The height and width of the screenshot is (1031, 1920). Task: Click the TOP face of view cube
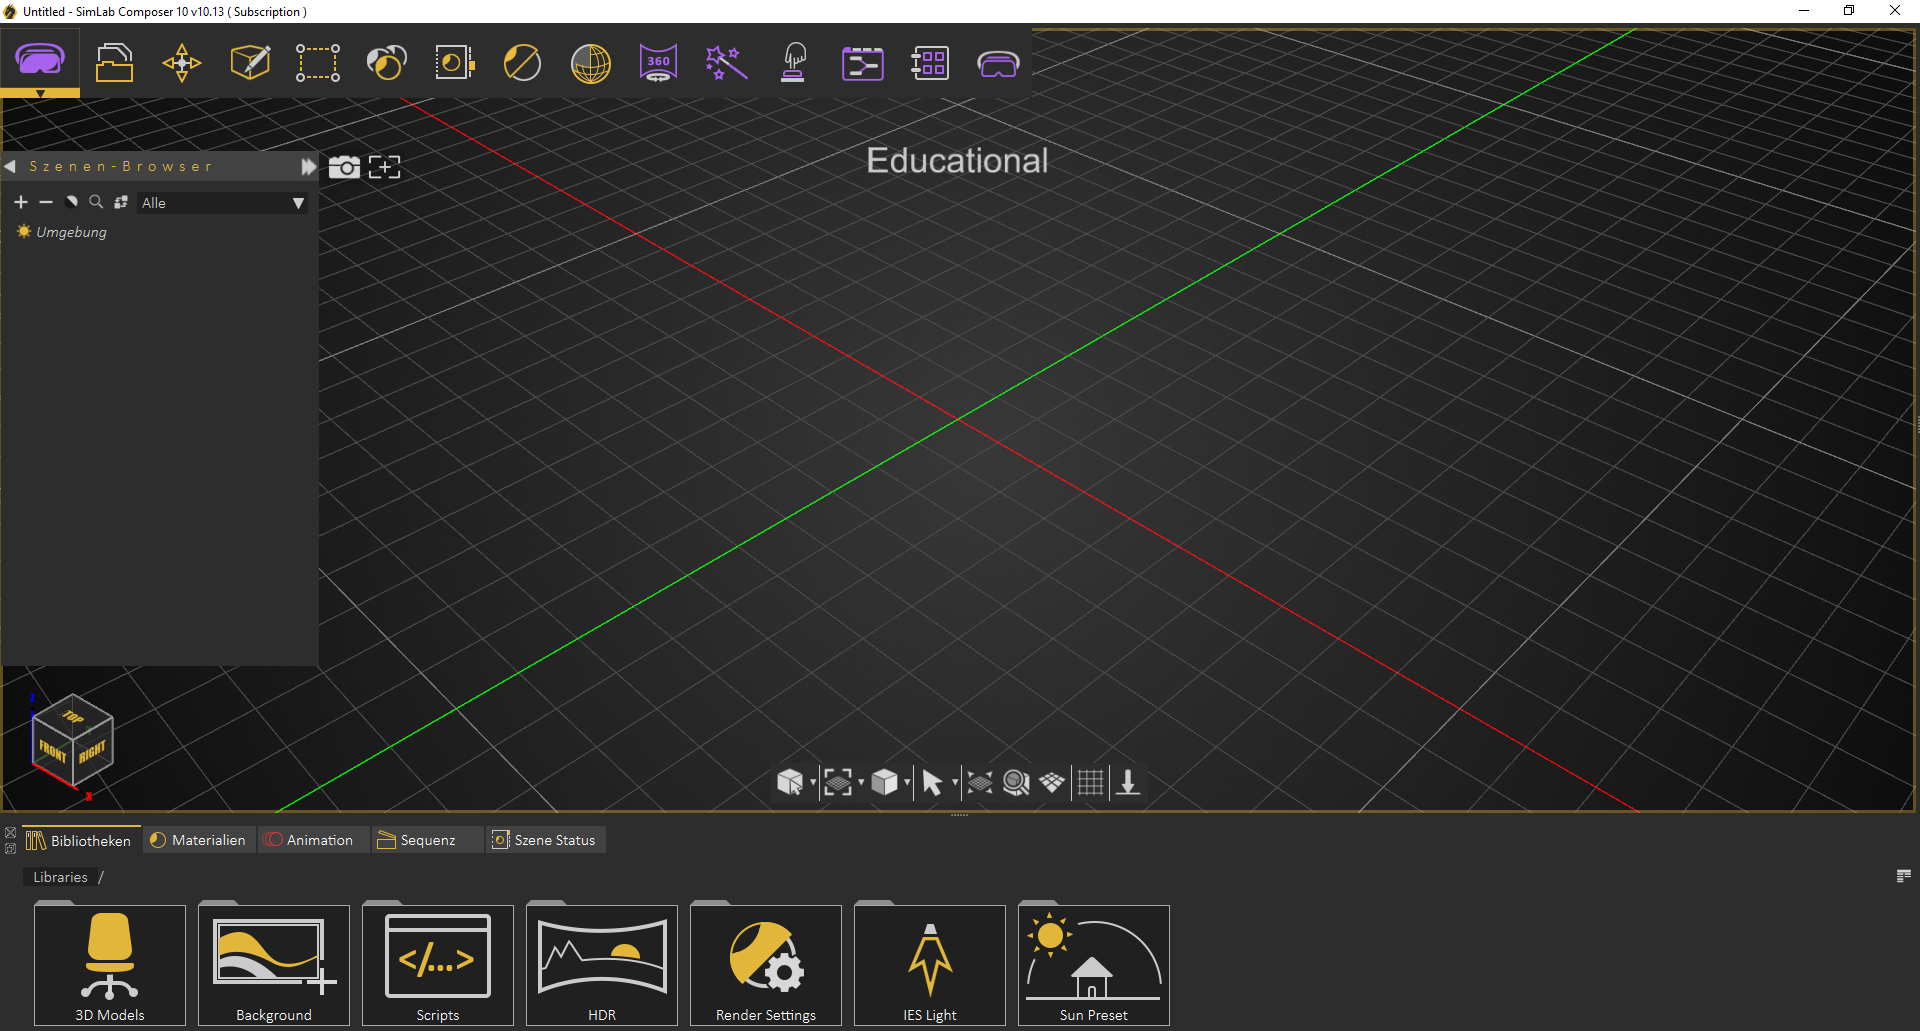point(73,715)
